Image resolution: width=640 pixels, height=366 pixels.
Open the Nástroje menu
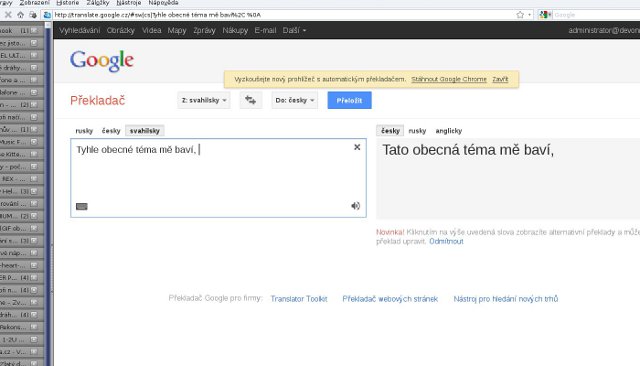129,3
